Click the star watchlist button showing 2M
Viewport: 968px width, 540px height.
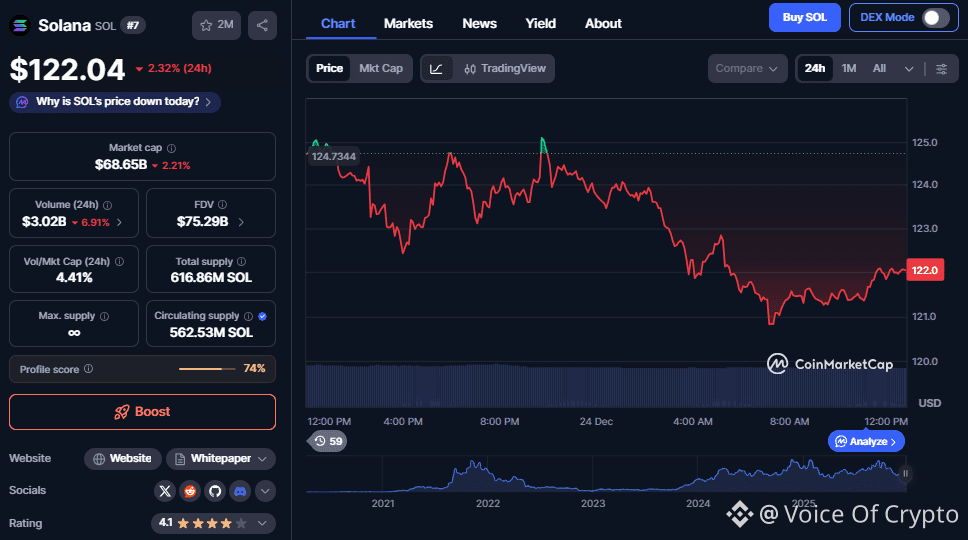[x=216, y=25]
